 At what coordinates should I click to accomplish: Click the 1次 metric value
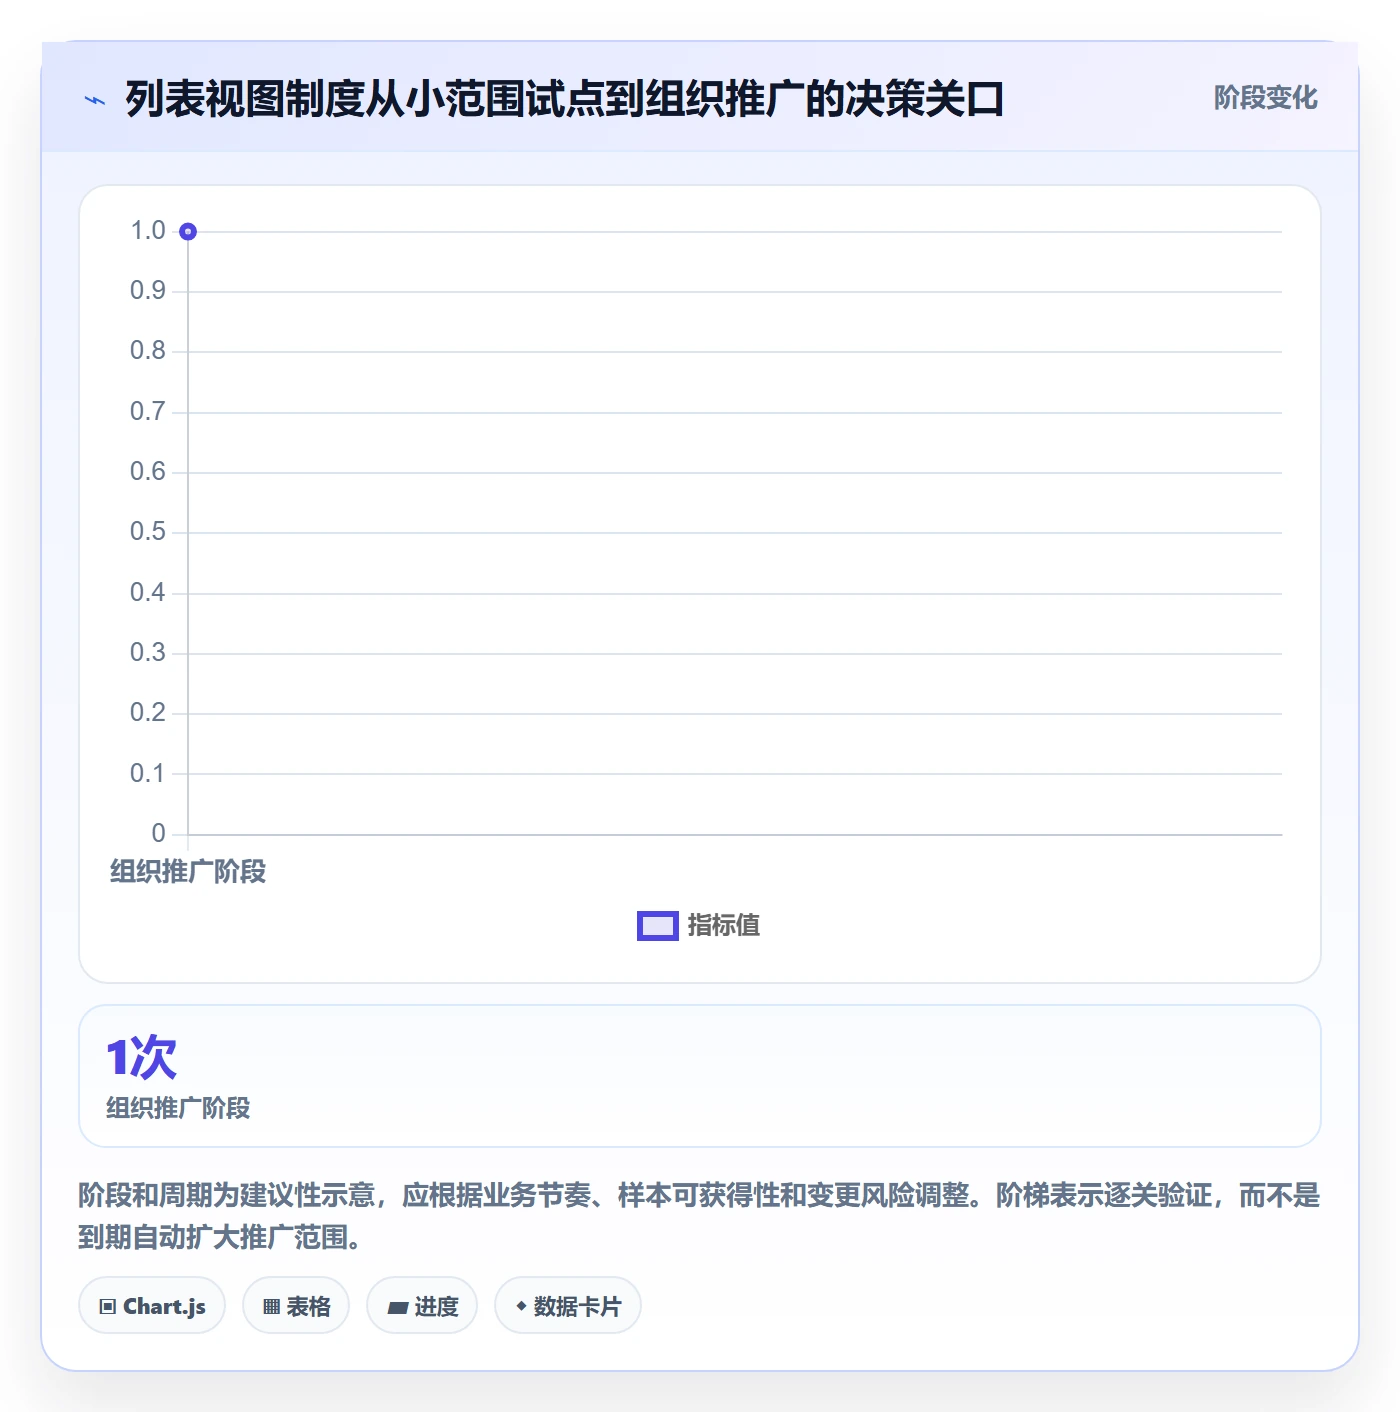[141, 1057]
